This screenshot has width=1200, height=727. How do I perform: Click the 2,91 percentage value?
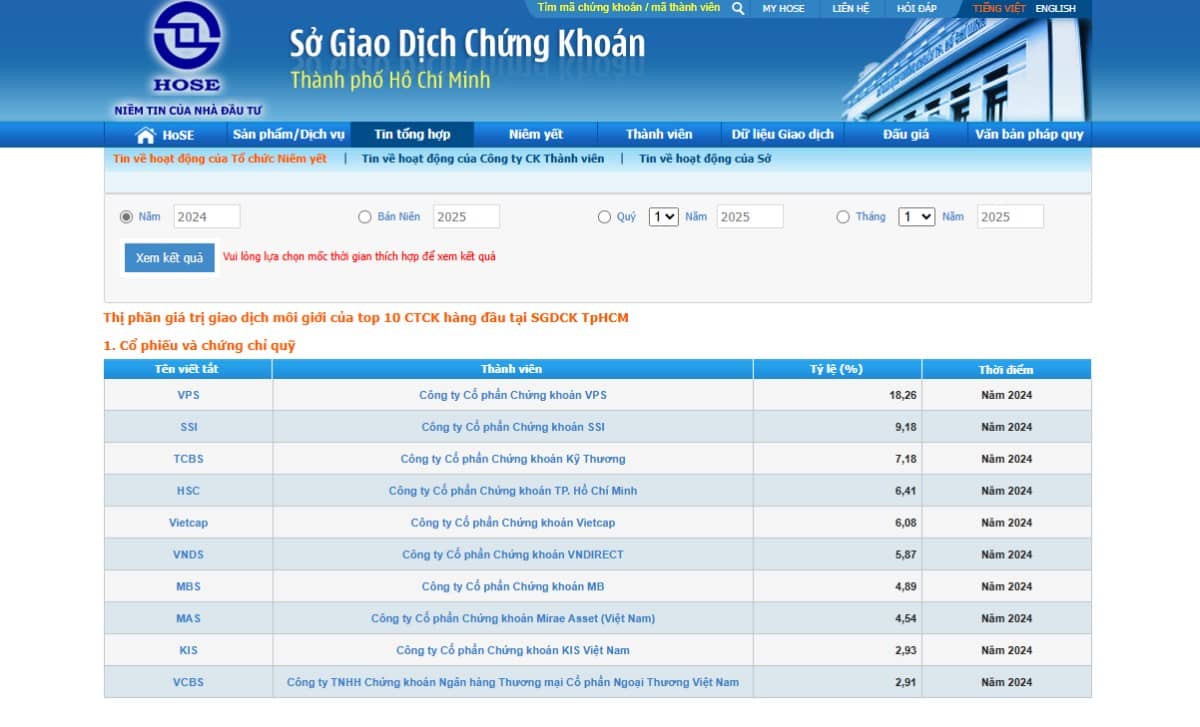point(906,683)
